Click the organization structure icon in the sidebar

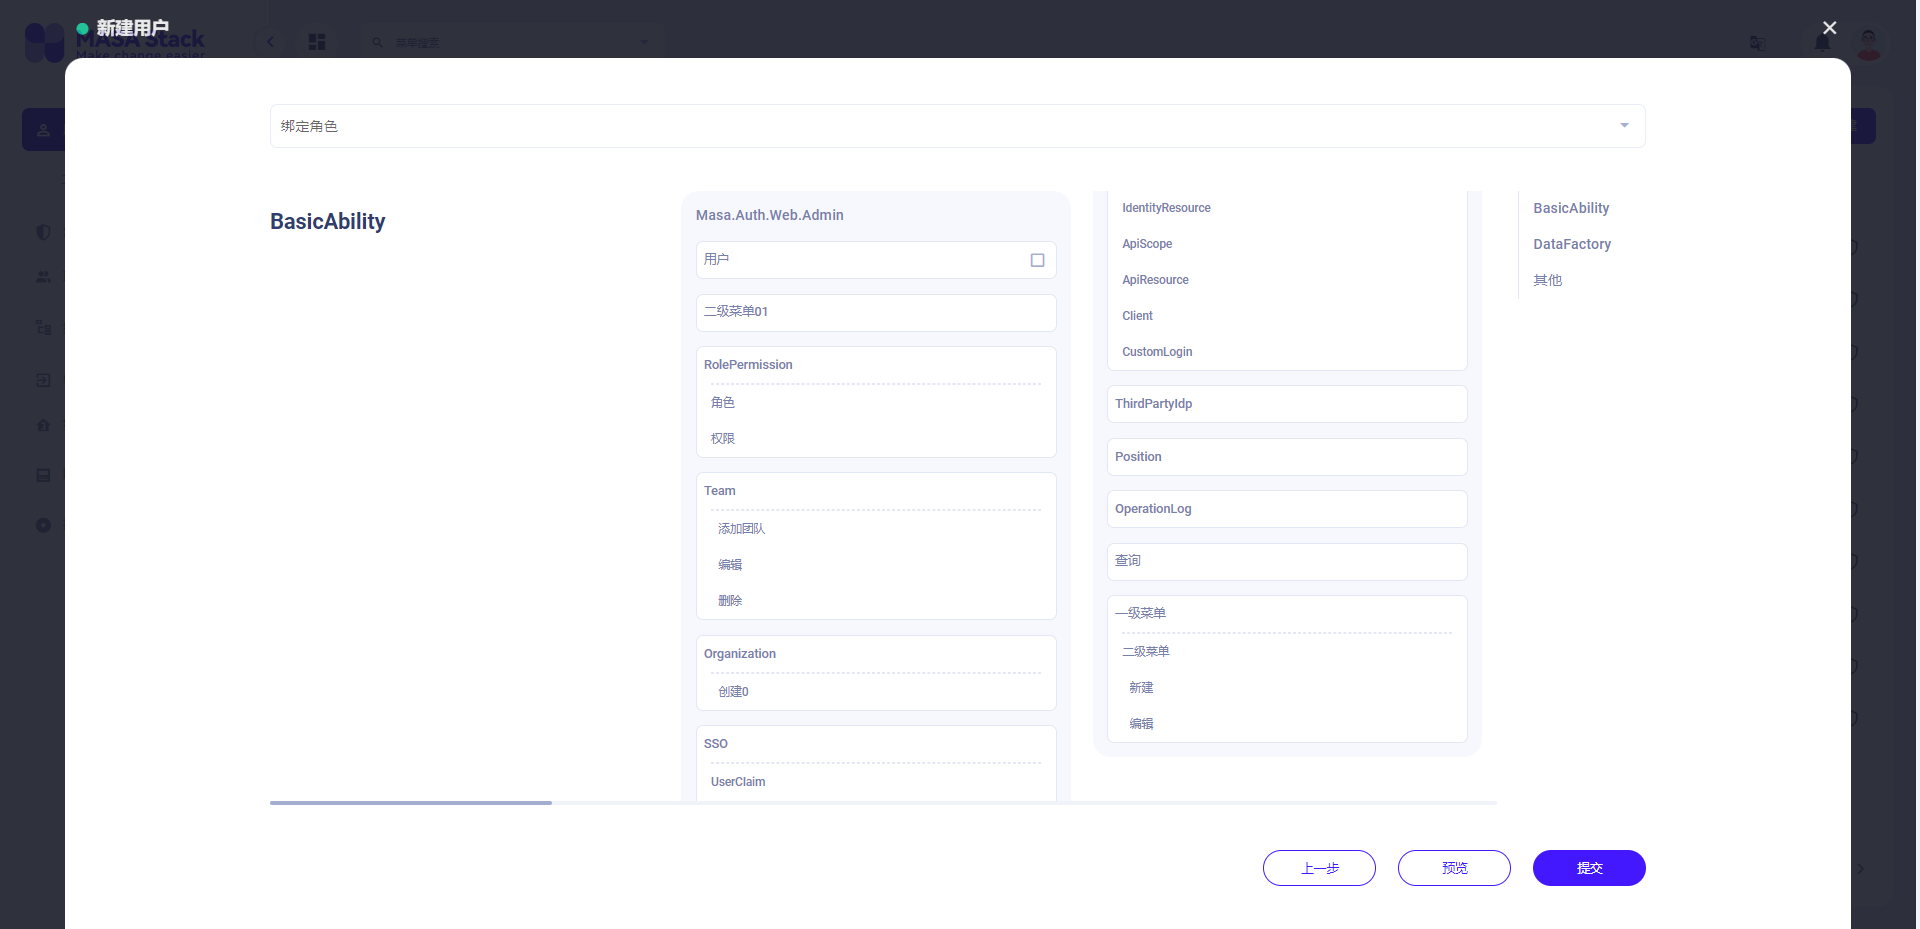point(43,326)
